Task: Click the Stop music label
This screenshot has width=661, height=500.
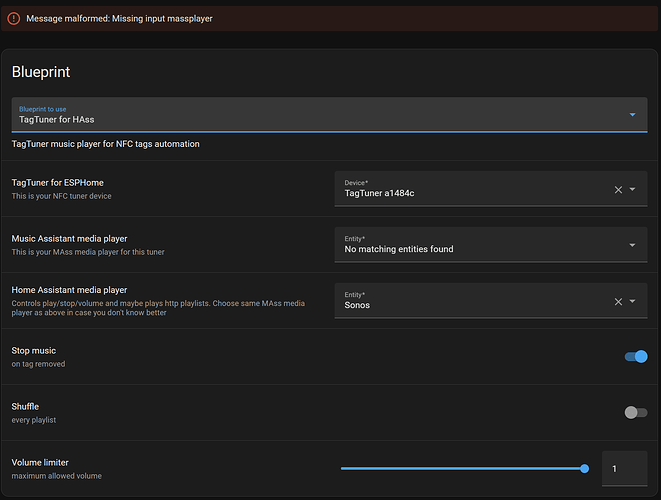Action: tap(34, 351)
